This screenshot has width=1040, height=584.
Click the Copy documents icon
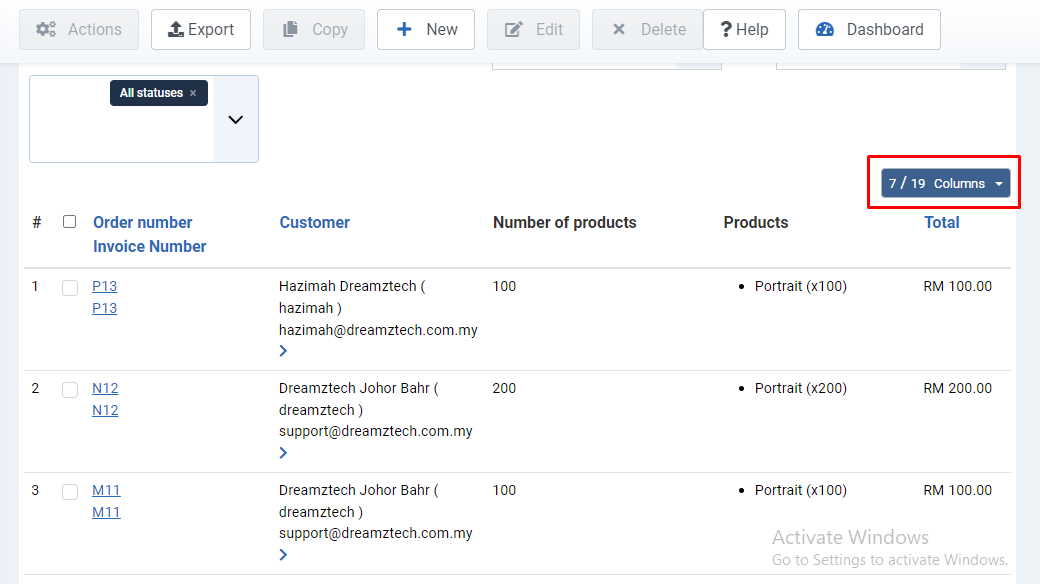point(290,30)
